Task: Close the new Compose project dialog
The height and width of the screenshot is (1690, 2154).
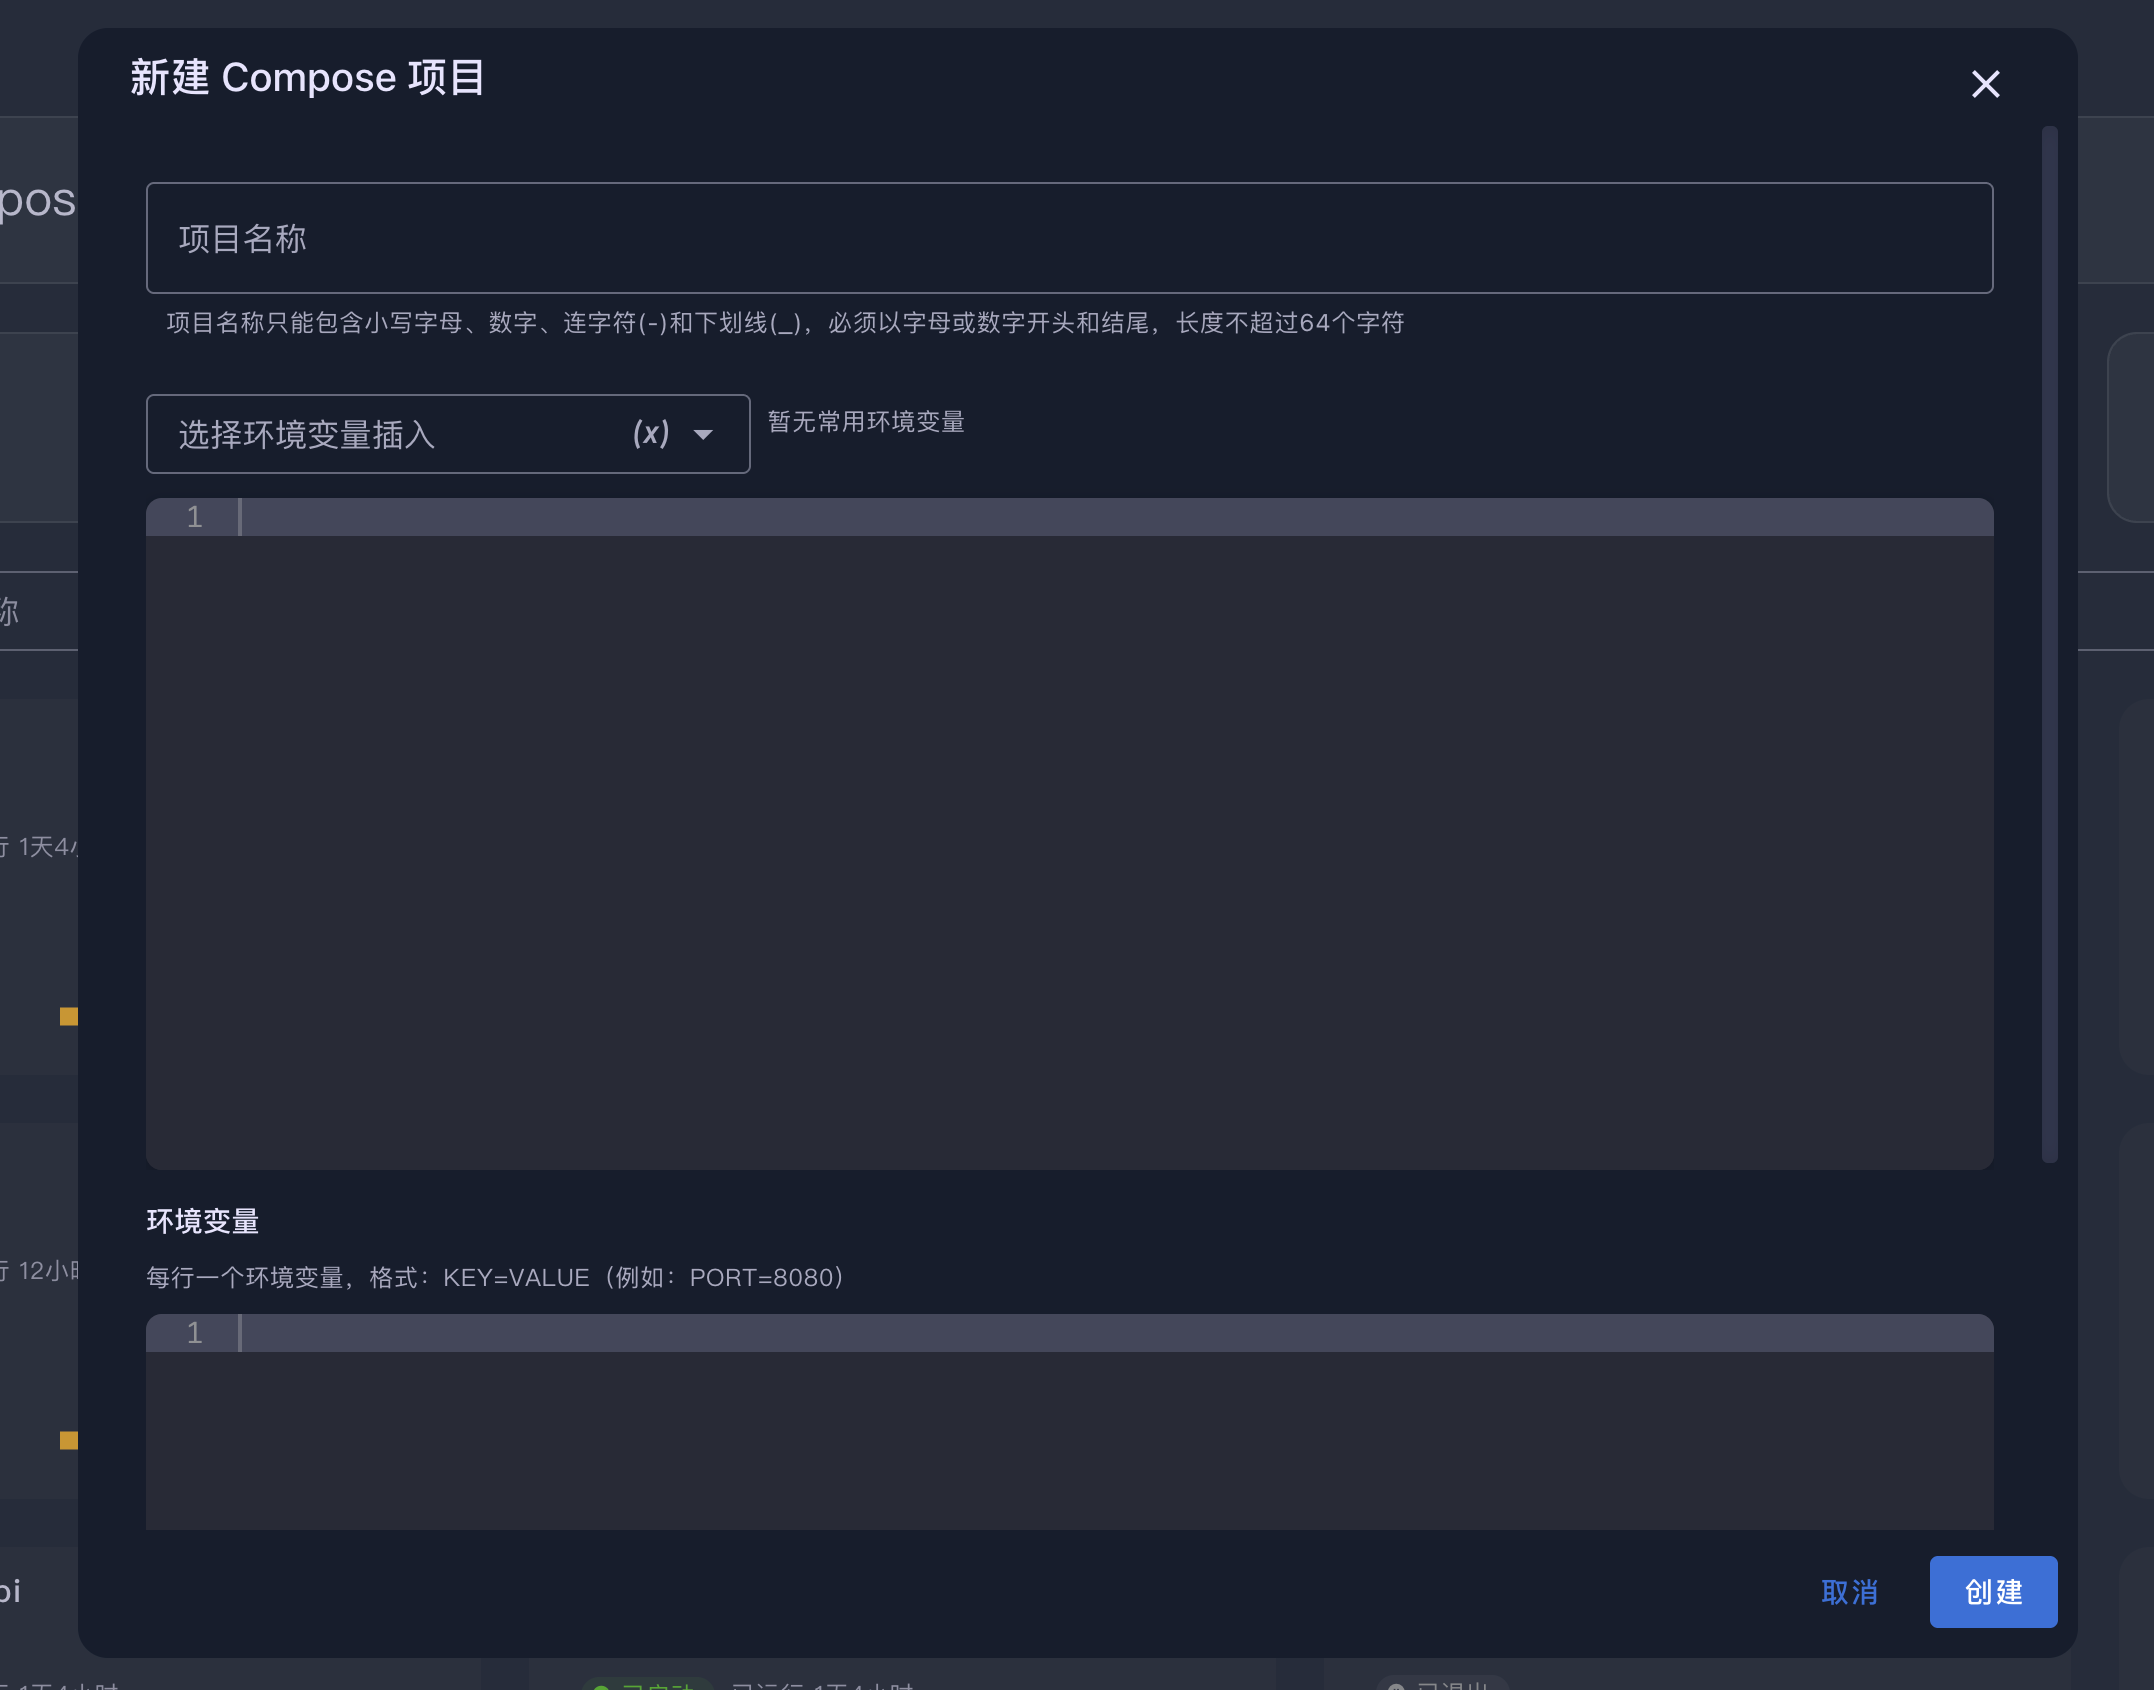Action: [x=1985, y=84]
